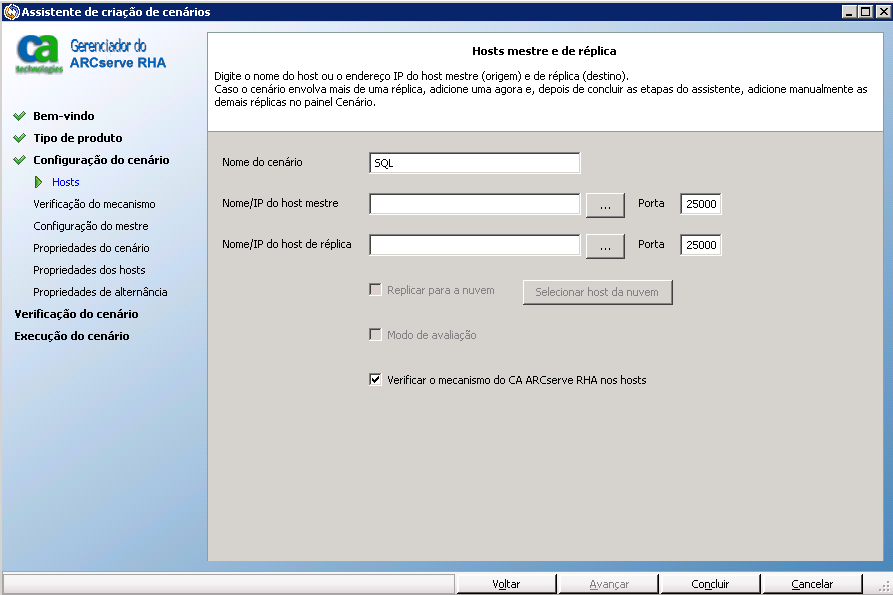Select the Verificação do cenário step
Viewport: 893px width, 595px height.
(76, 314)
